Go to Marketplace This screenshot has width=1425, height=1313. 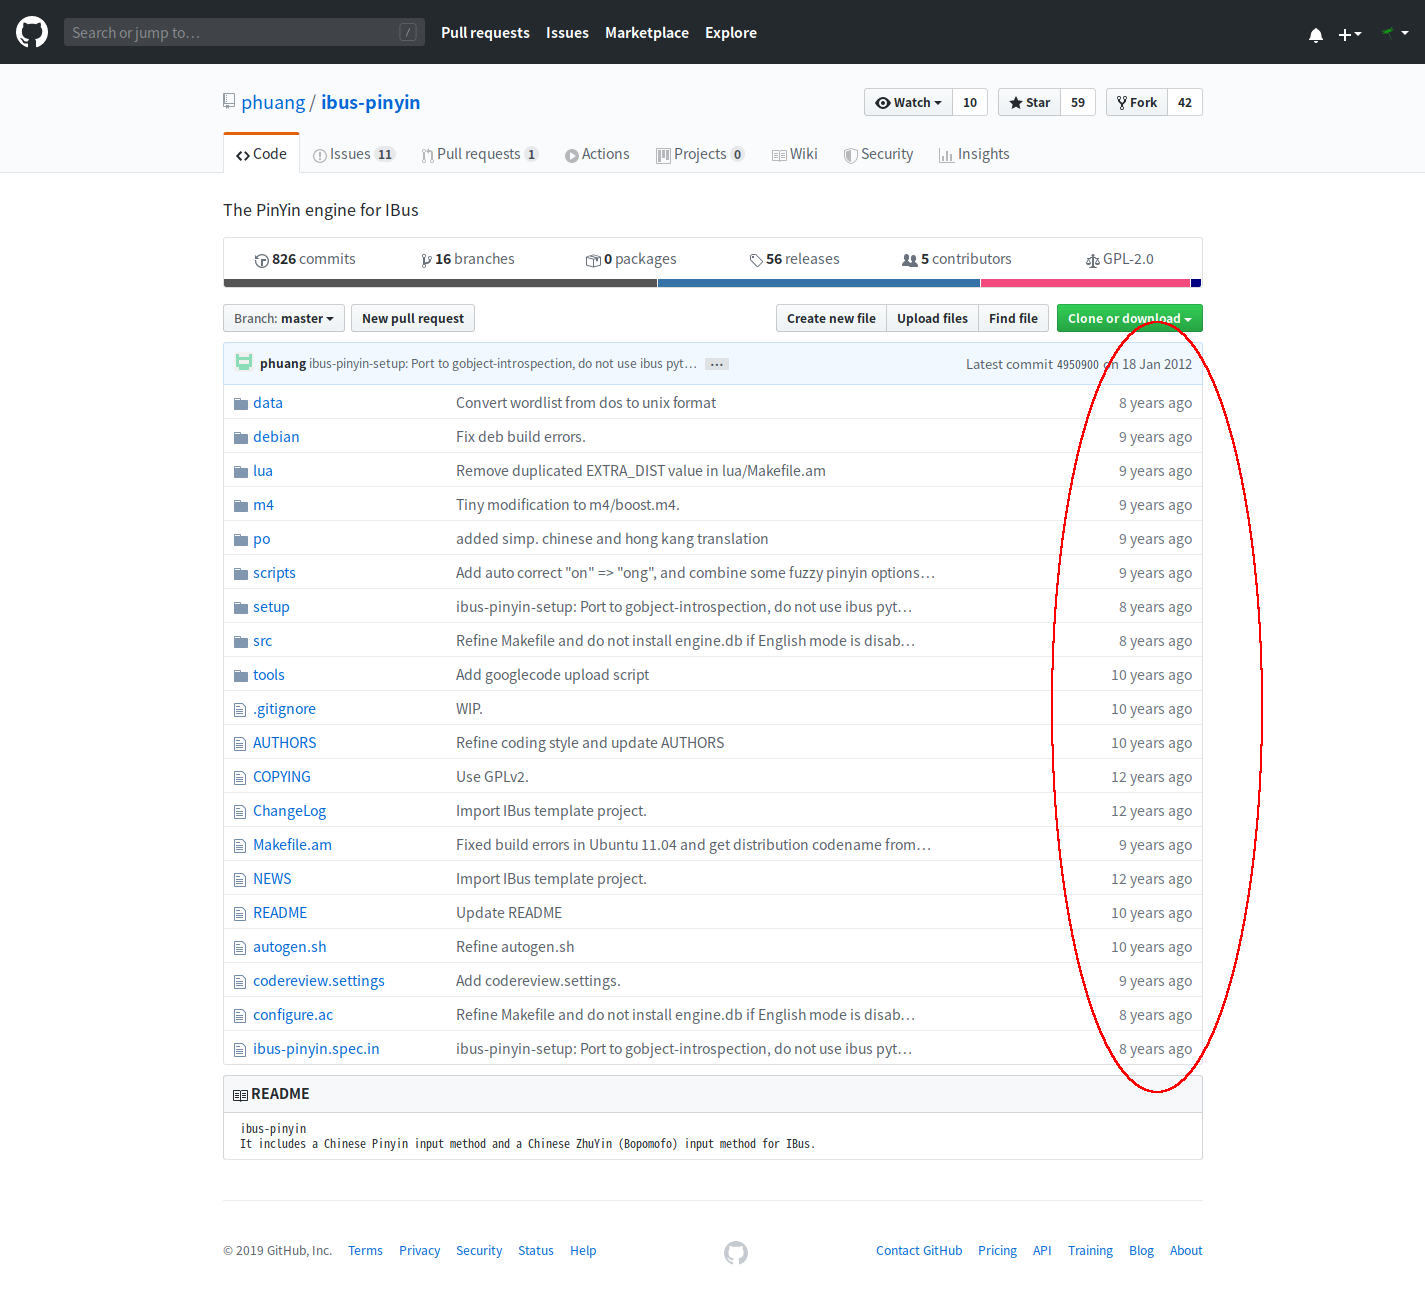tap(647, 33)
